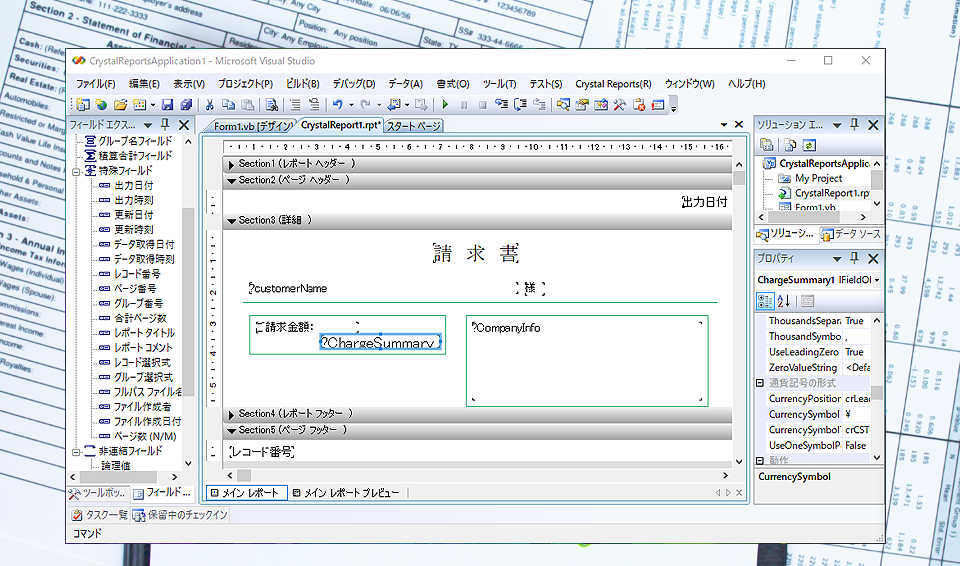Click the Copy toolbar icon
The image size is (960, 566).
point(228,105)
